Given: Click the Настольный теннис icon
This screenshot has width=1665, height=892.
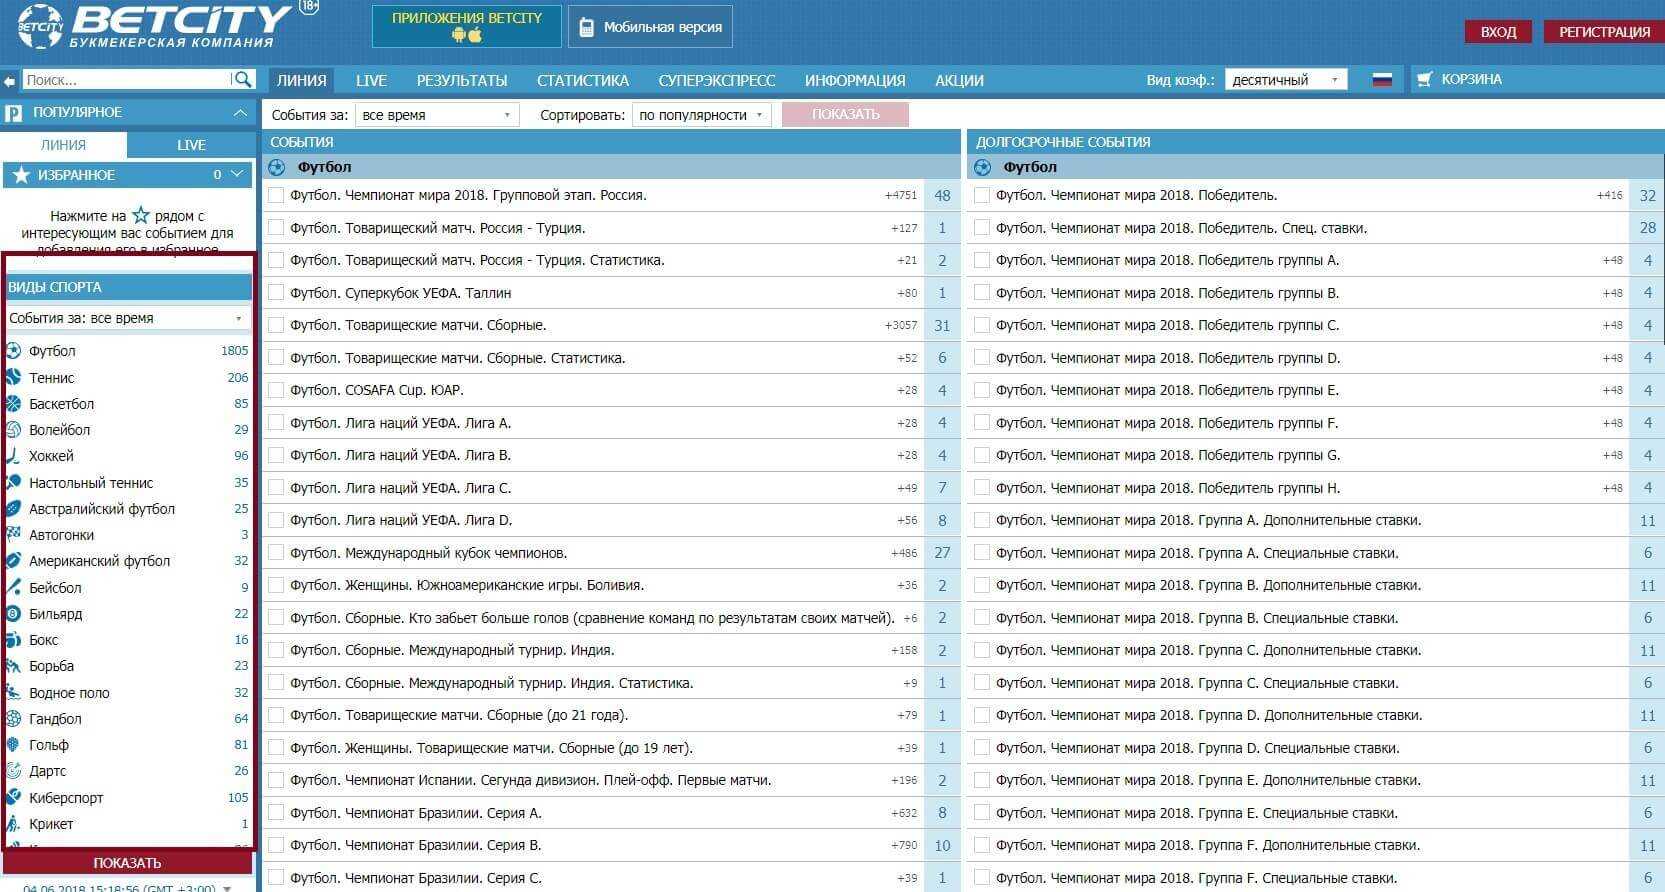Looking at the screenshot, I should (x=13, y=482).
